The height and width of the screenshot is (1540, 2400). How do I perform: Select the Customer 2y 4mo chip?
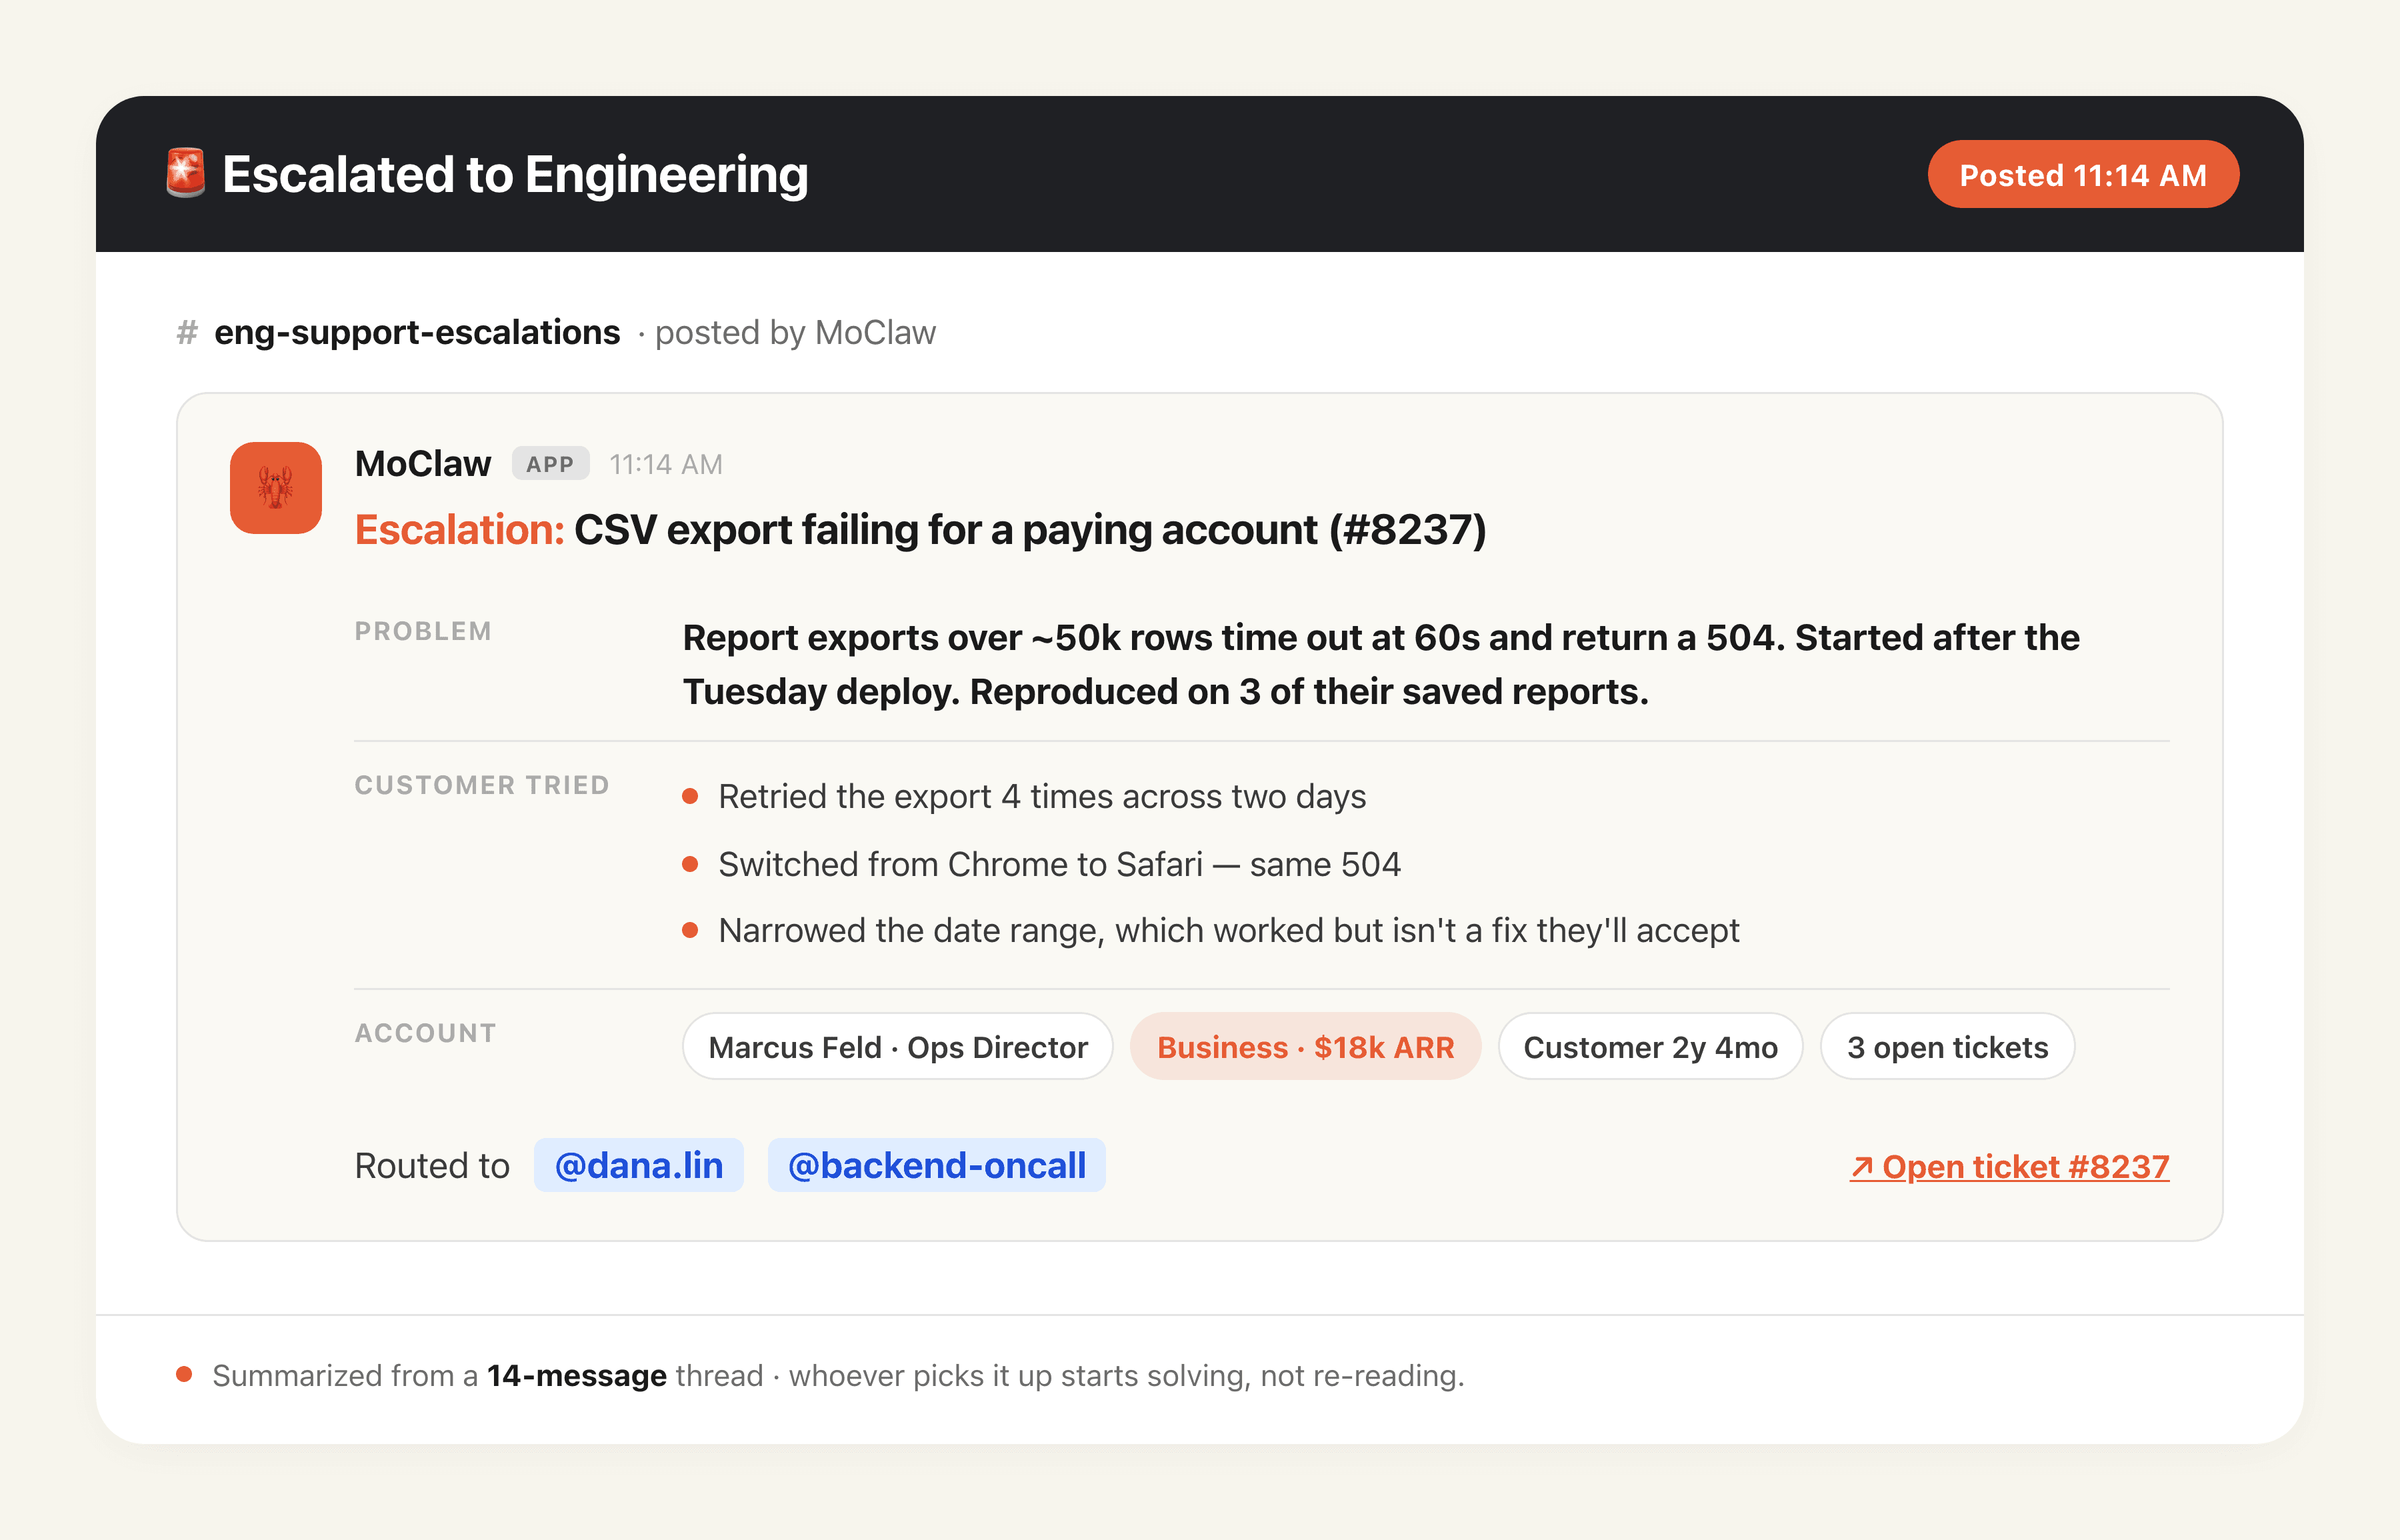(x=1651, y=1047)
